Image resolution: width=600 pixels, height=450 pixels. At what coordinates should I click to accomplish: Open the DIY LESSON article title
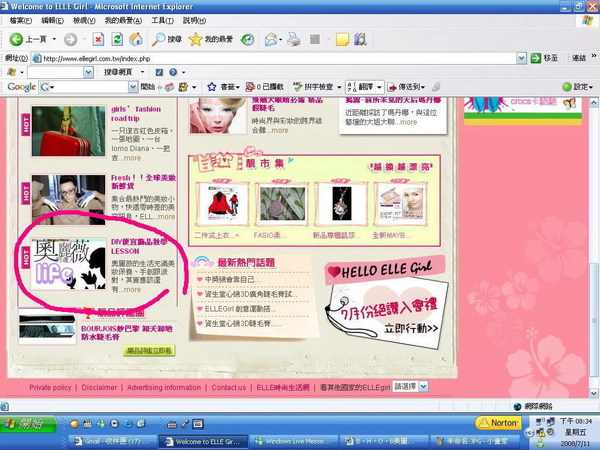(x=139, y=246)
